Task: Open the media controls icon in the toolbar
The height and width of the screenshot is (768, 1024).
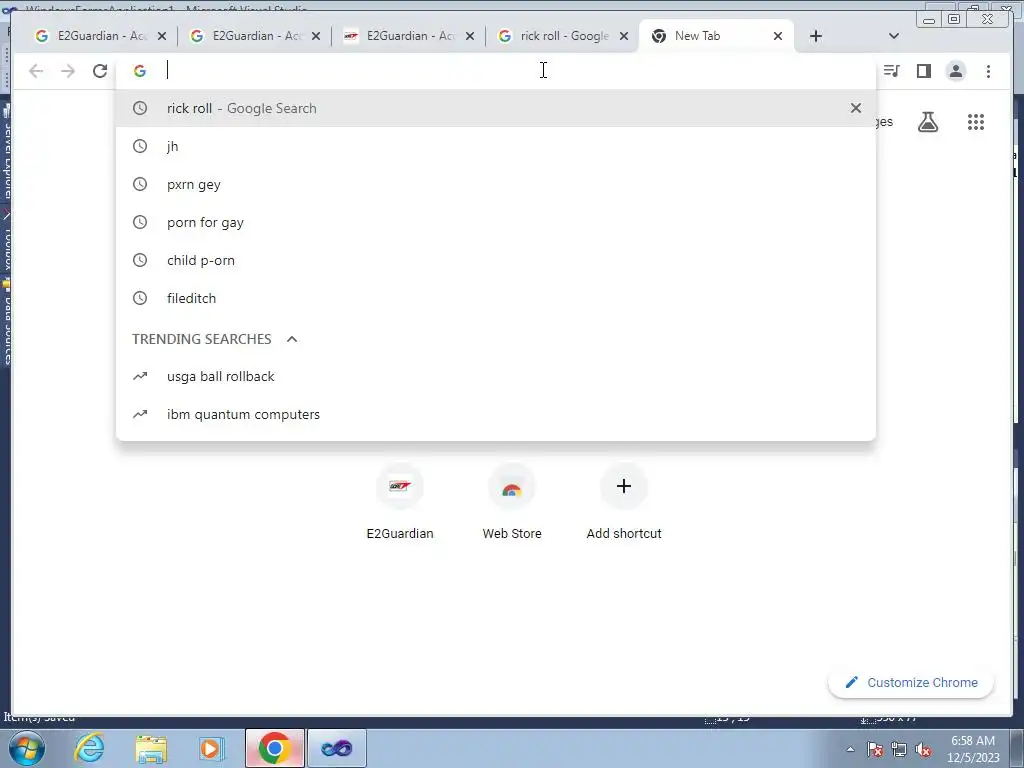Action: (x=891, y=71)
